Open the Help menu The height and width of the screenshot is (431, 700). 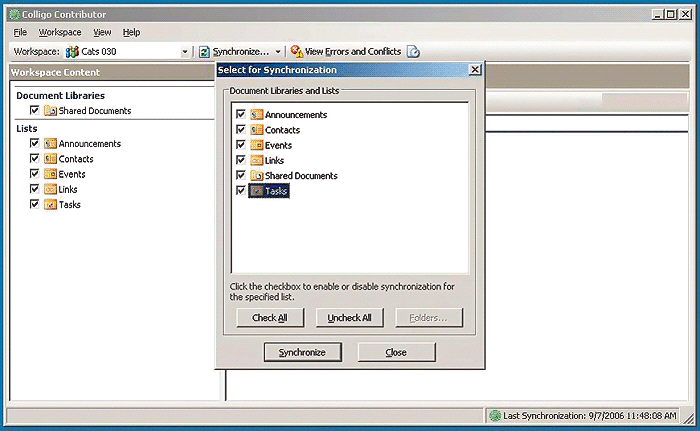click(131, 32)
